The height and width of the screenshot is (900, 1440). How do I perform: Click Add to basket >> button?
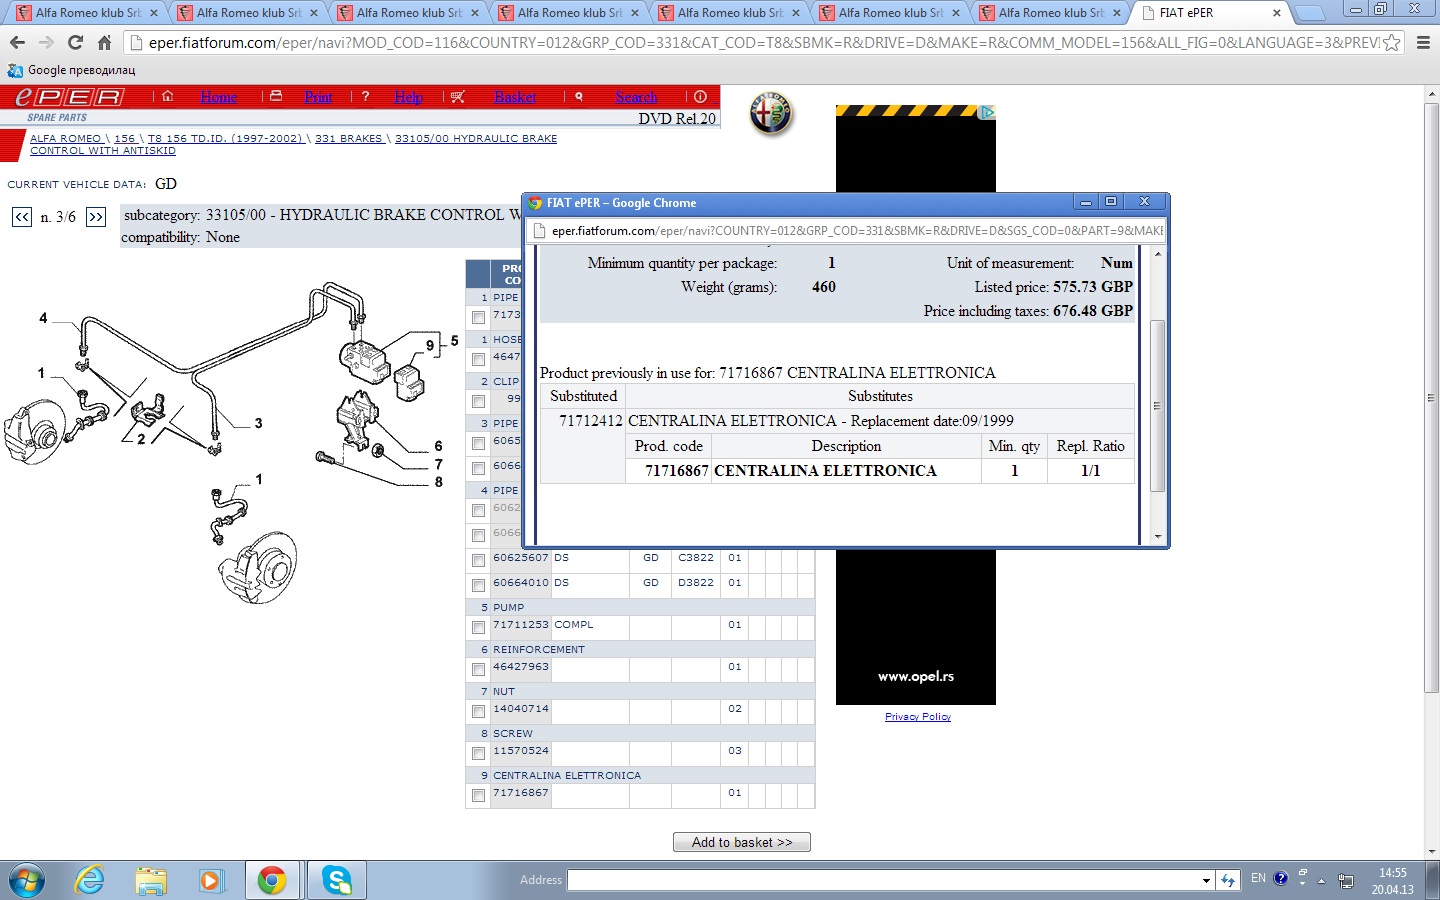coord(742,842)
